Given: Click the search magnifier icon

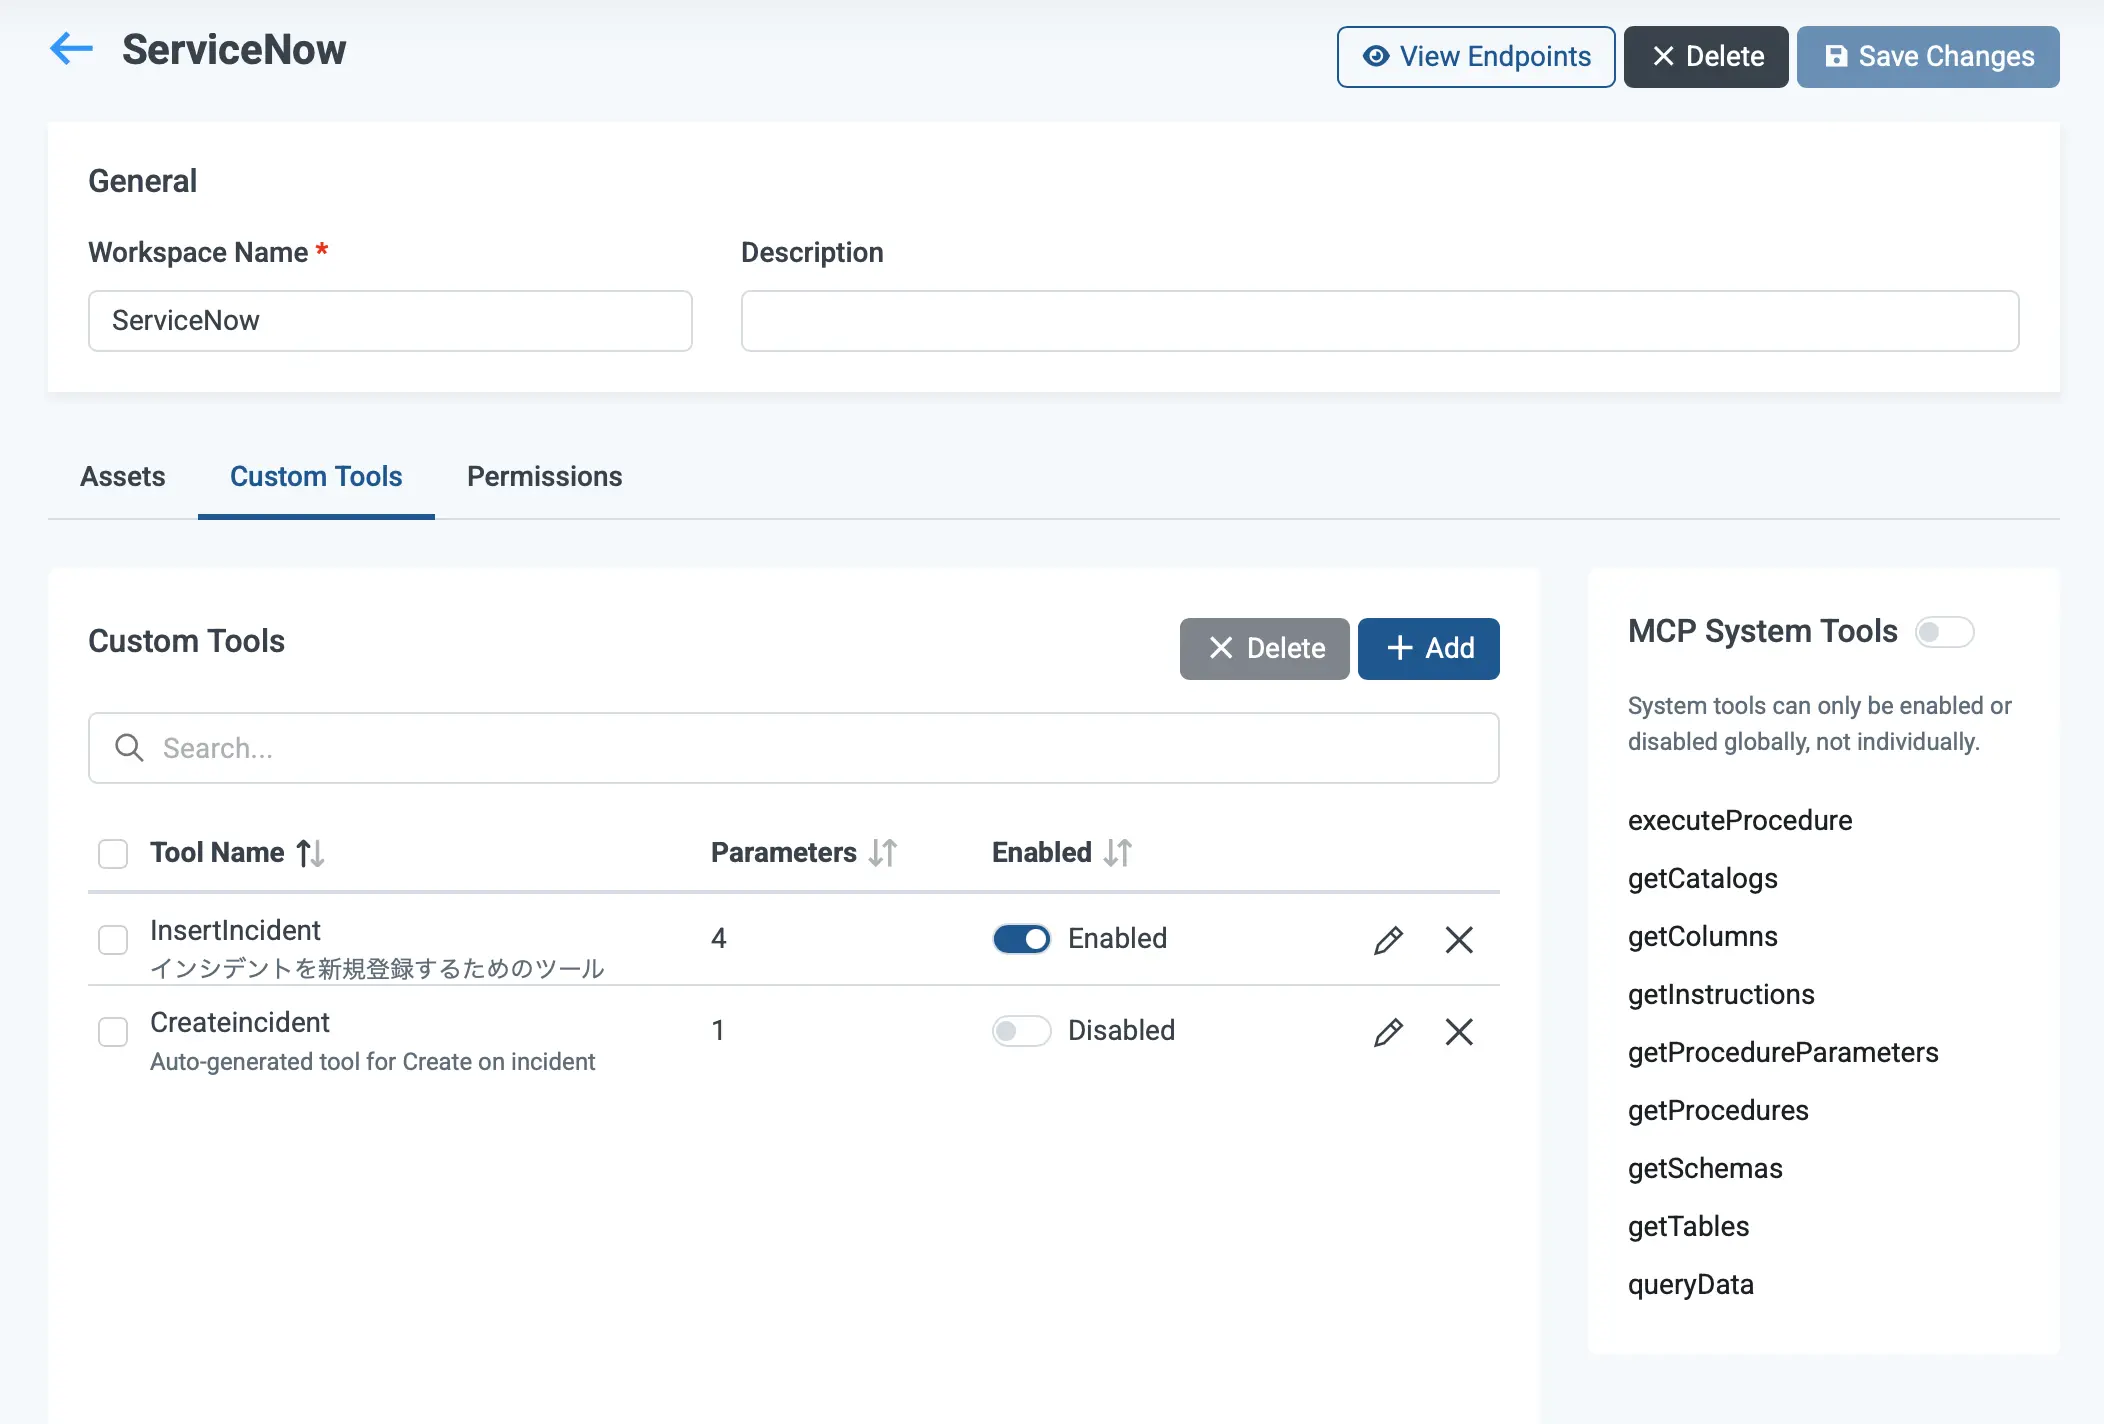Looking at the screenshot, I should [x=129, y=748].
